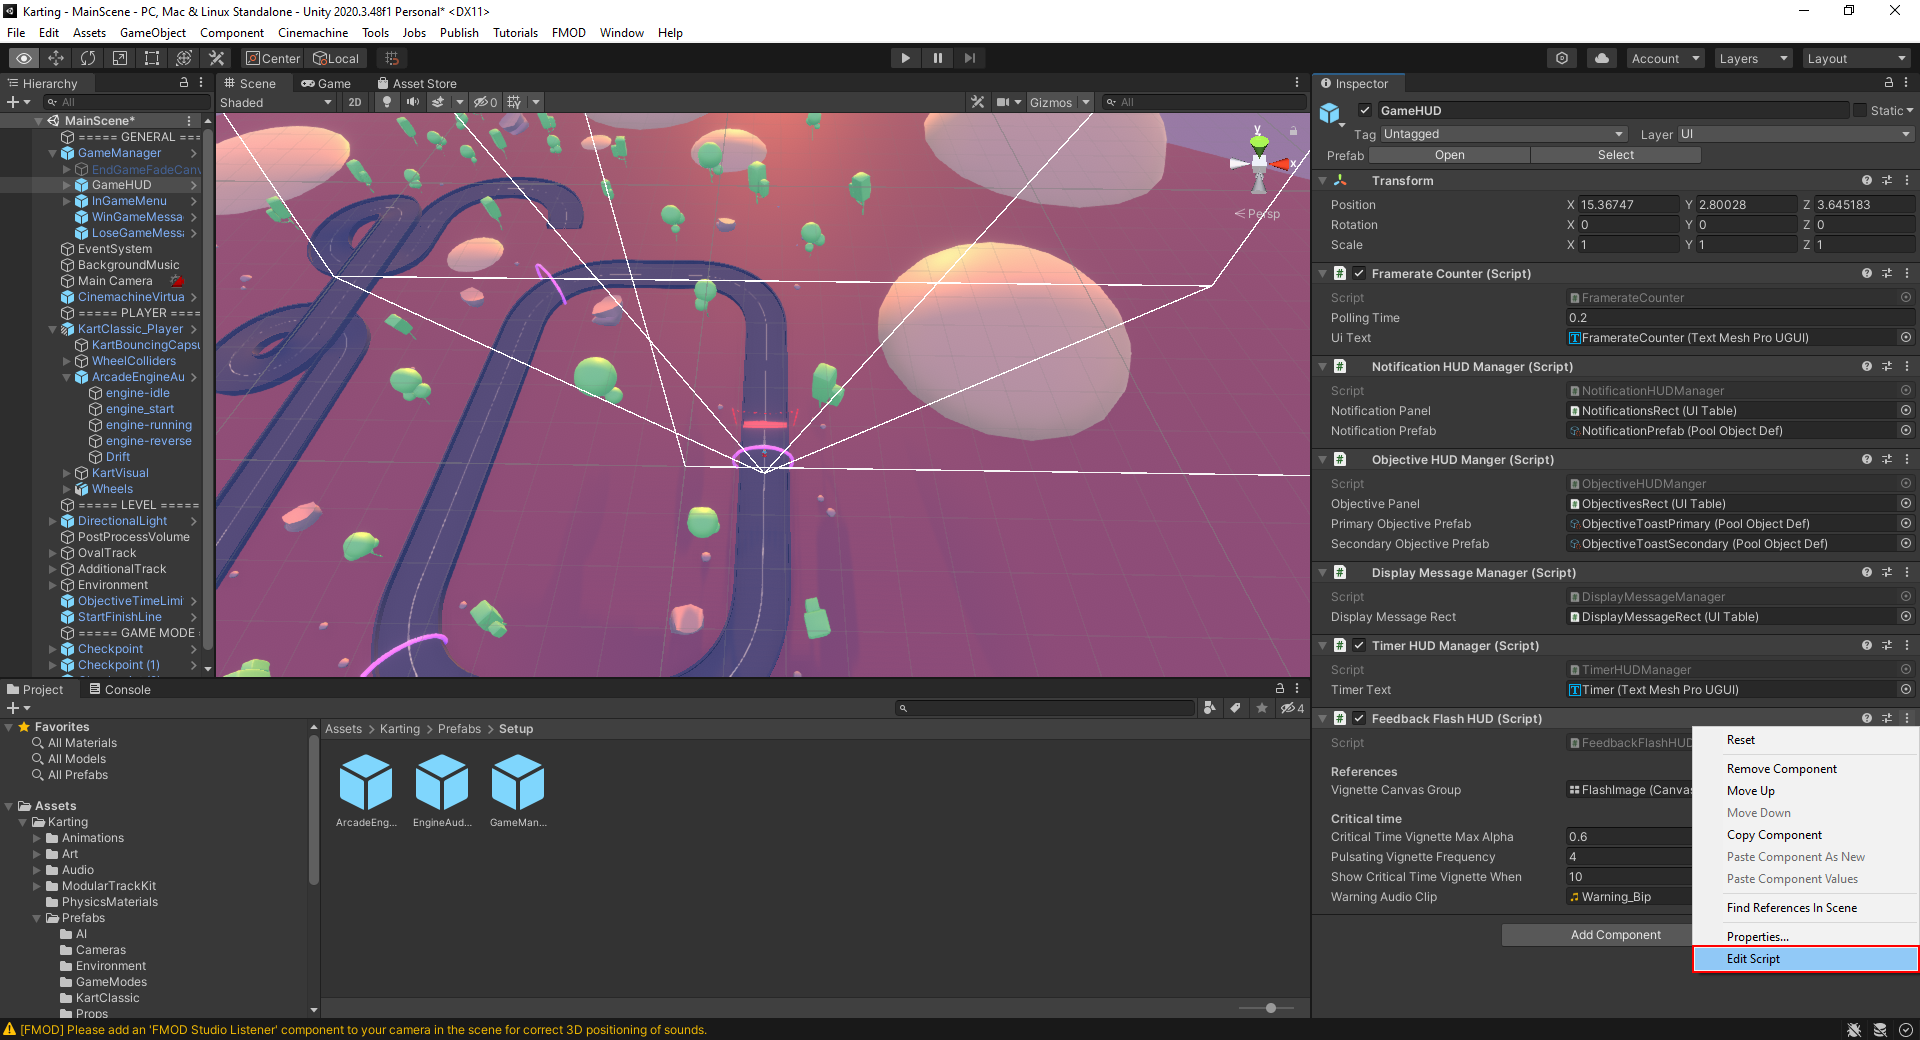Select the Scale tool
The width and height of the screenshot is (1920, 1040).
point(120,58)
